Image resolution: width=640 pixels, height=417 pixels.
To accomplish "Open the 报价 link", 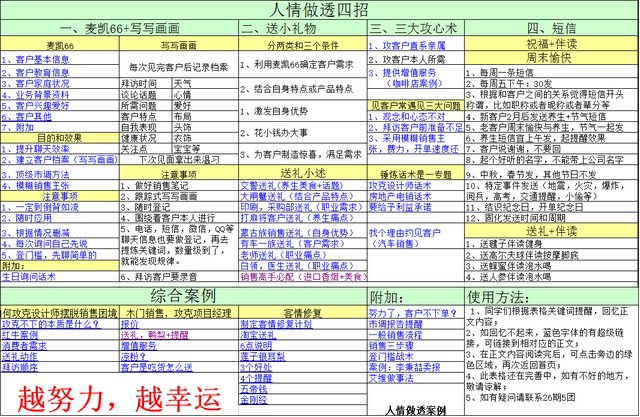I will [x=129, y=324].
